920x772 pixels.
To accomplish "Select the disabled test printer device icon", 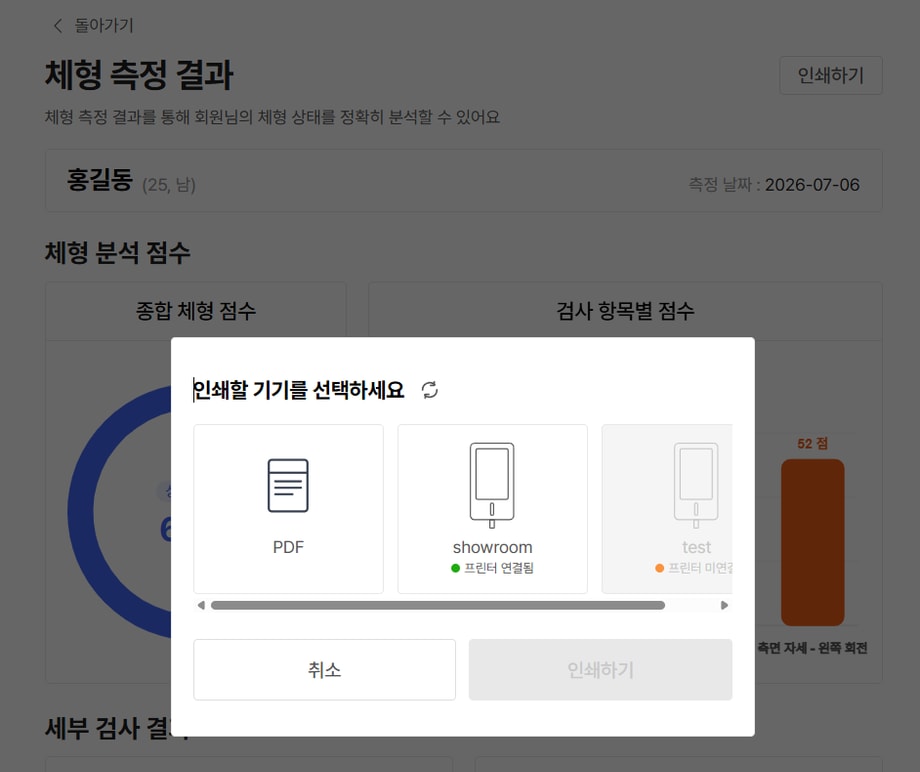I will tap(696, 485).
